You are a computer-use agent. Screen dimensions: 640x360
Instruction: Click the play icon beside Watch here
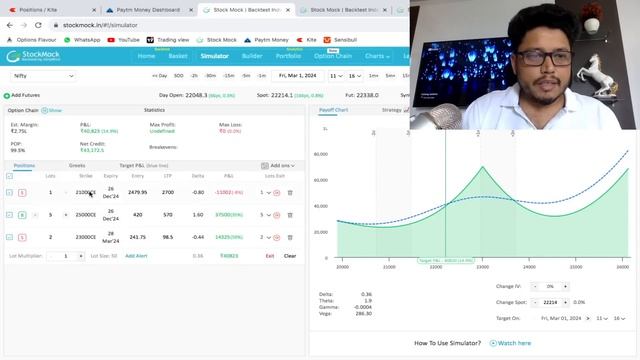493,343
